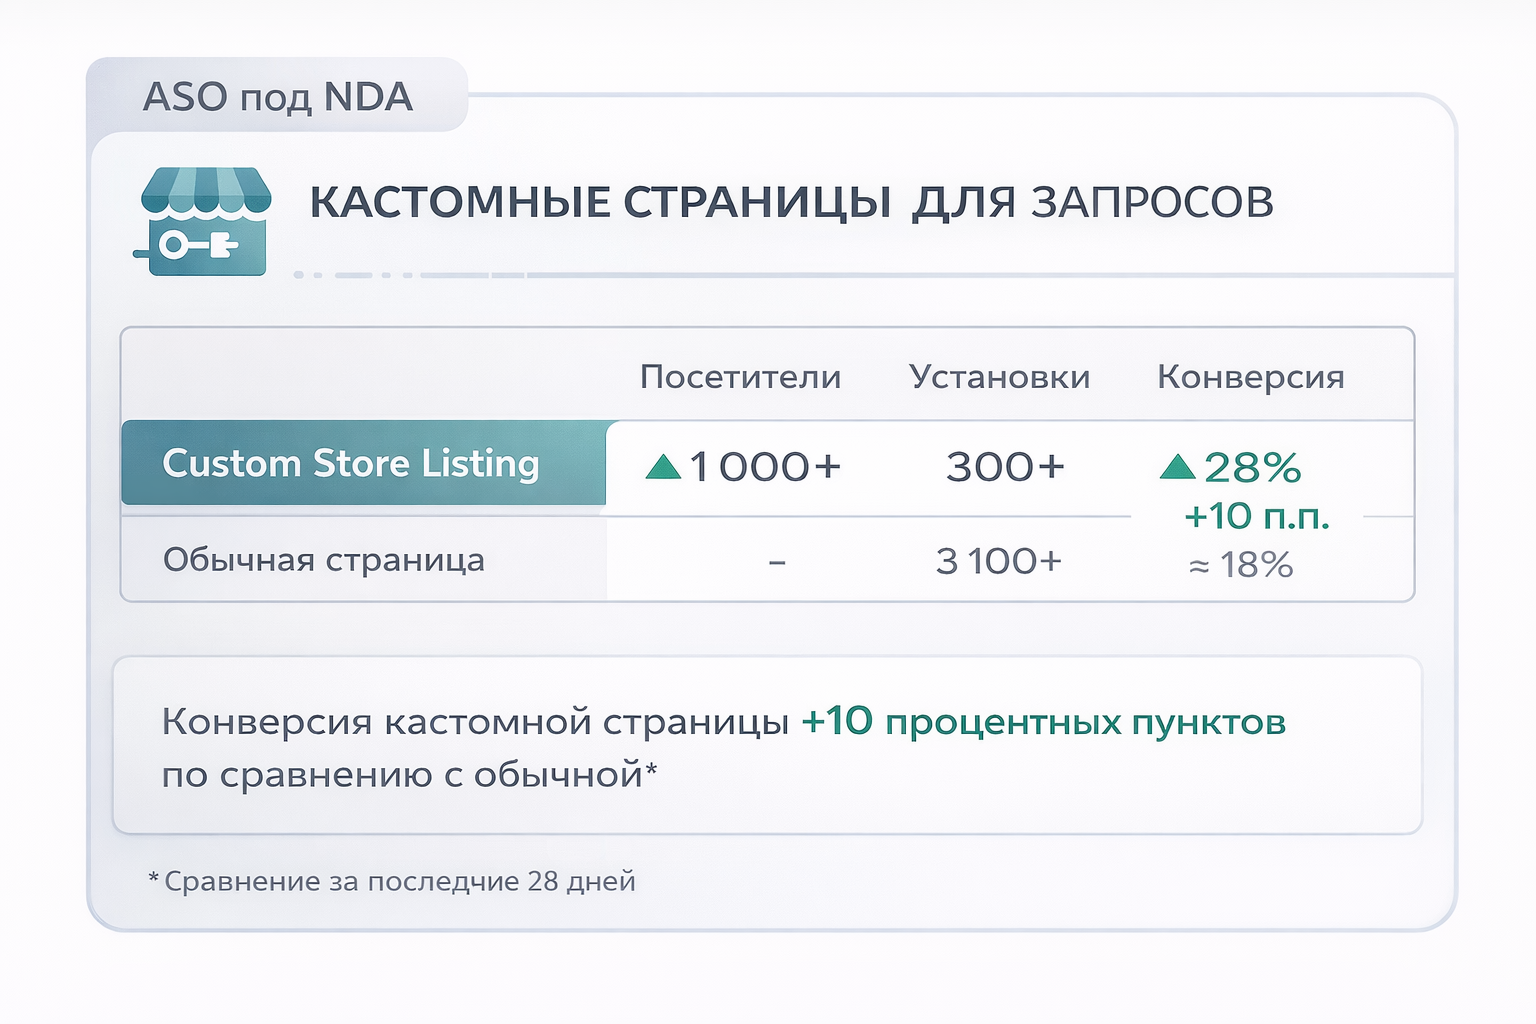Click the heading 'КАСТОМНЫЕ СТРАНИЦЫ ДЛЯ ЗАПРОСОВ'
1536x1024 pixels.
(791, 202)
